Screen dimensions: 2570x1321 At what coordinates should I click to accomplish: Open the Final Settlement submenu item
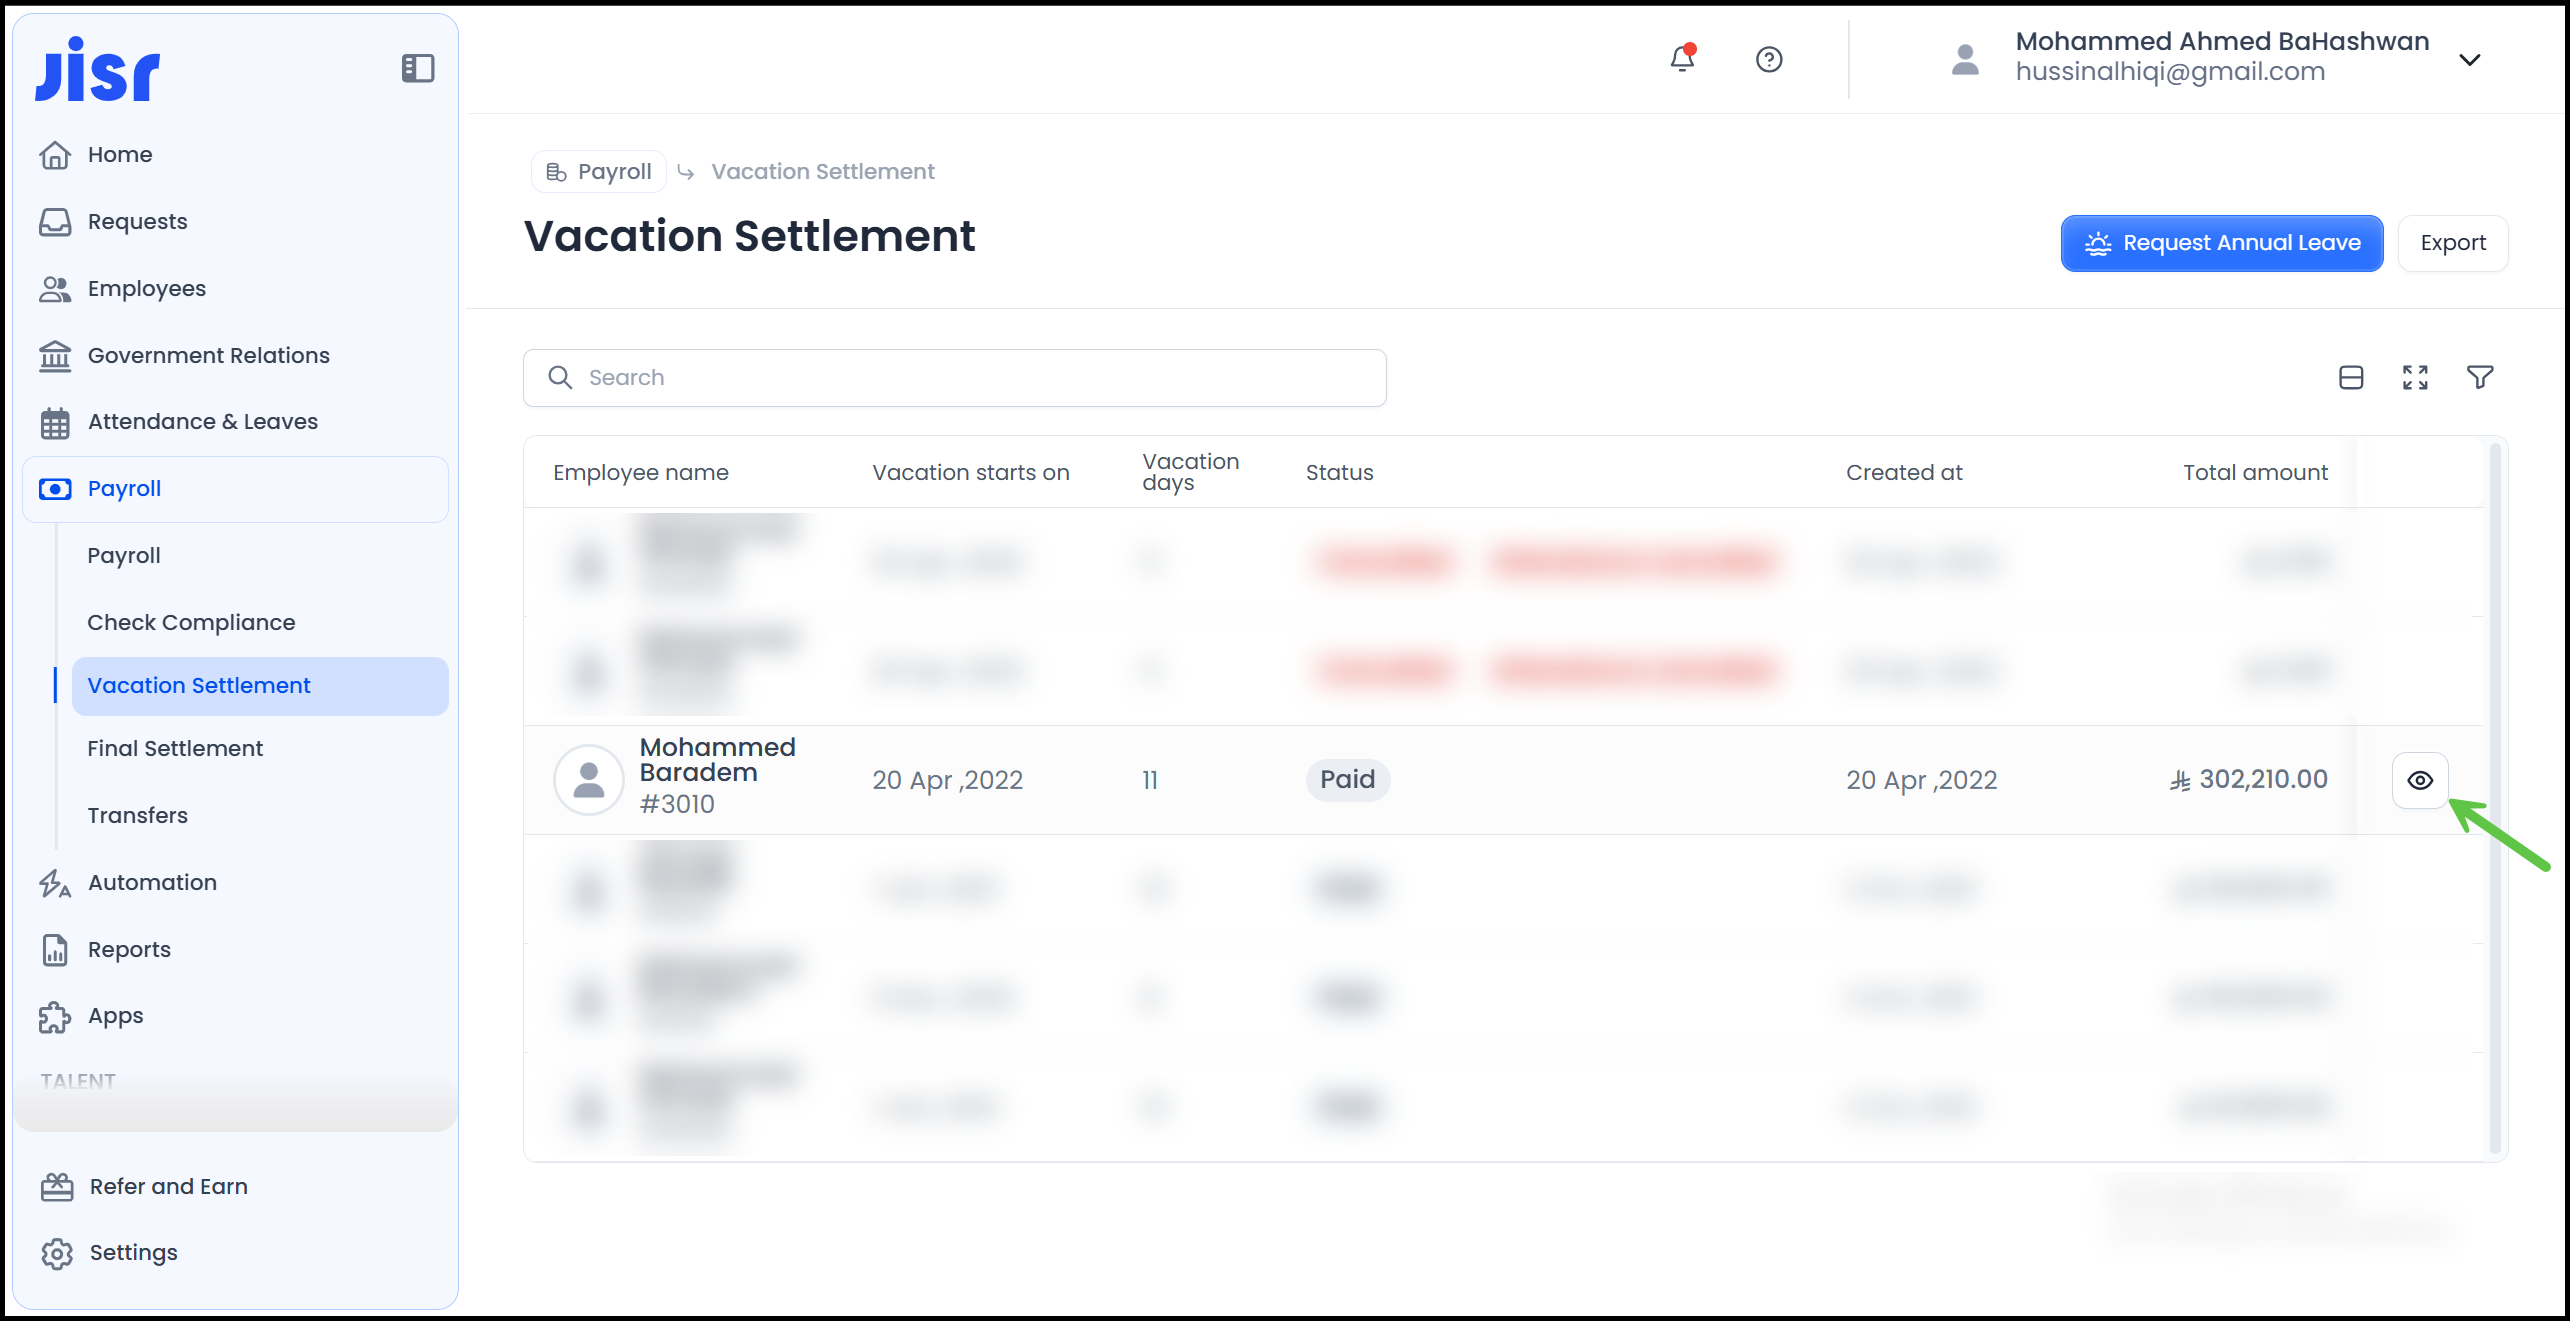175,749
